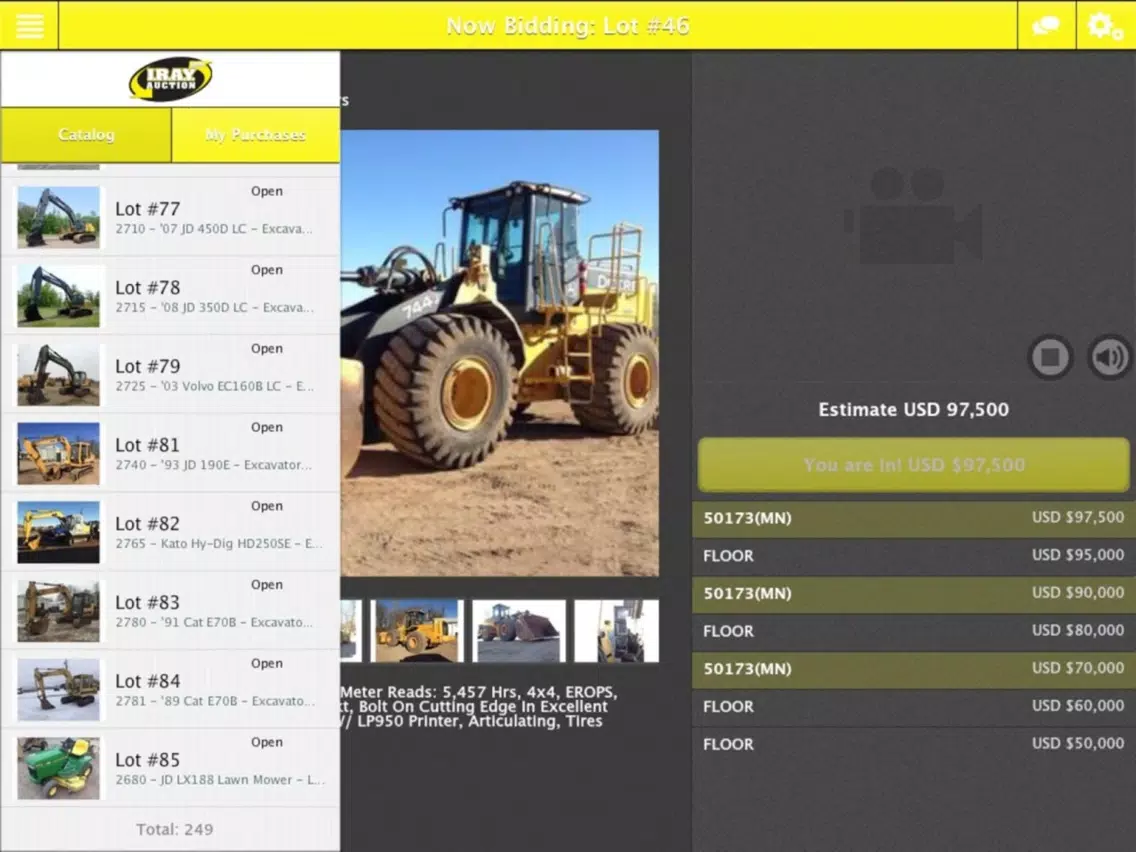Click the Lot #81 thumbnail image
This screenshot has height=852, width=1136.
pos(59,454)
